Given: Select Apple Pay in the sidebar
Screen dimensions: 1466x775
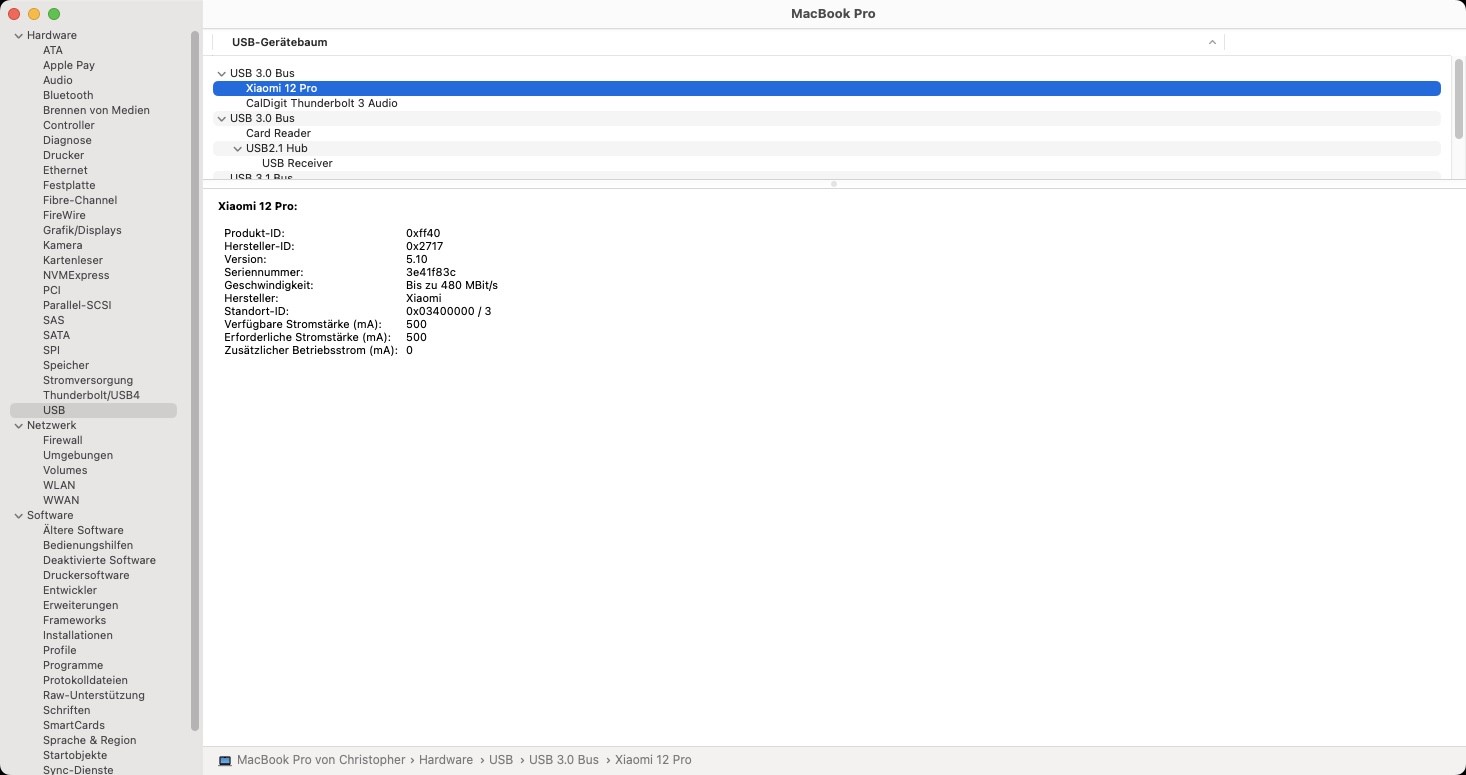Looking at the screenshot, I should tap(69, 65).
